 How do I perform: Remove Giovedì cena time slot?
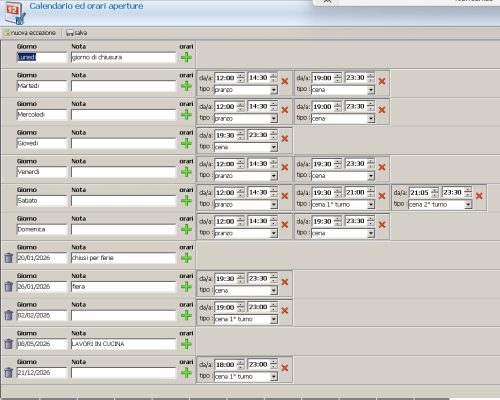pos(285,138)
